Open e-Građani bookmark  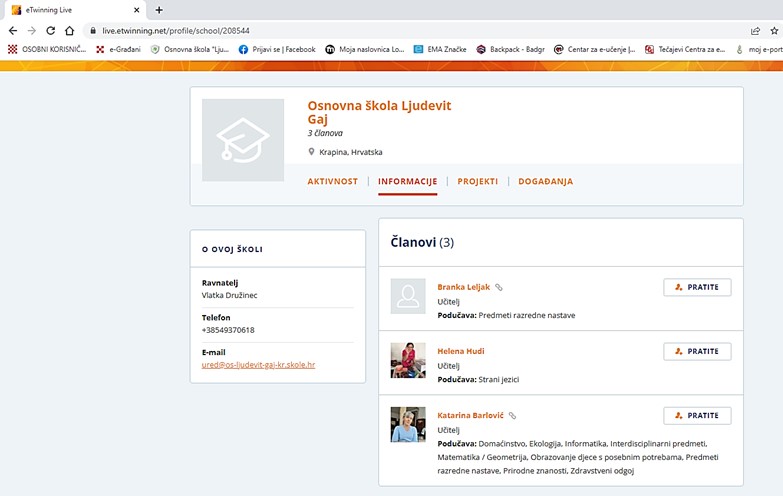[118, 49]
